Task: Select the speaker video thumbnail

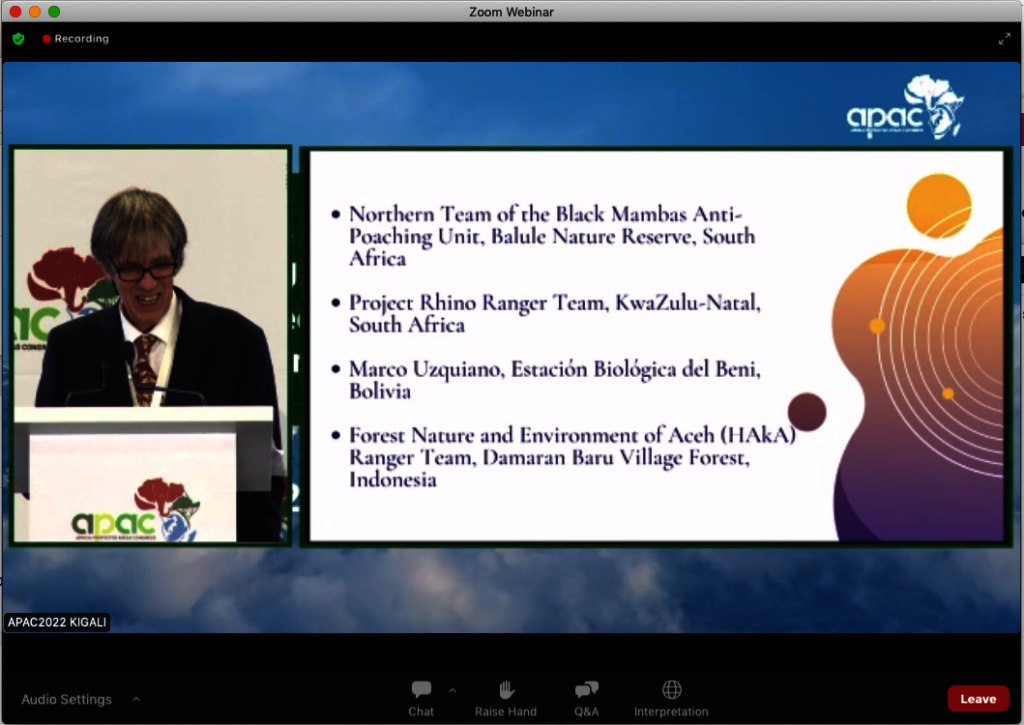Action: coord(150,345)
